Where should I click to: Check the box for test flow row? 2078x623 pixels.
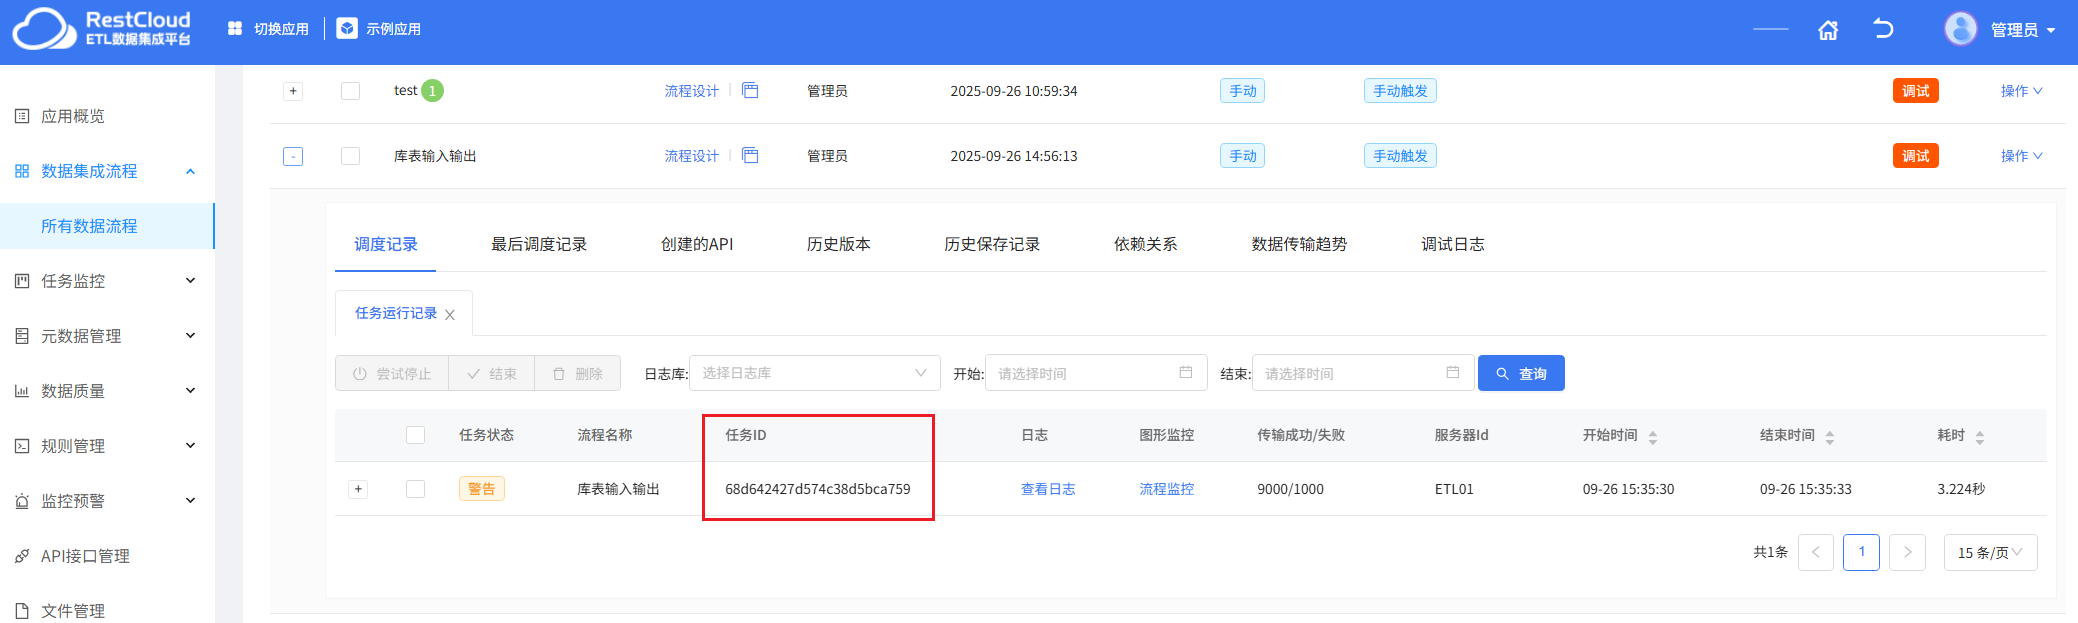point(350,91)
